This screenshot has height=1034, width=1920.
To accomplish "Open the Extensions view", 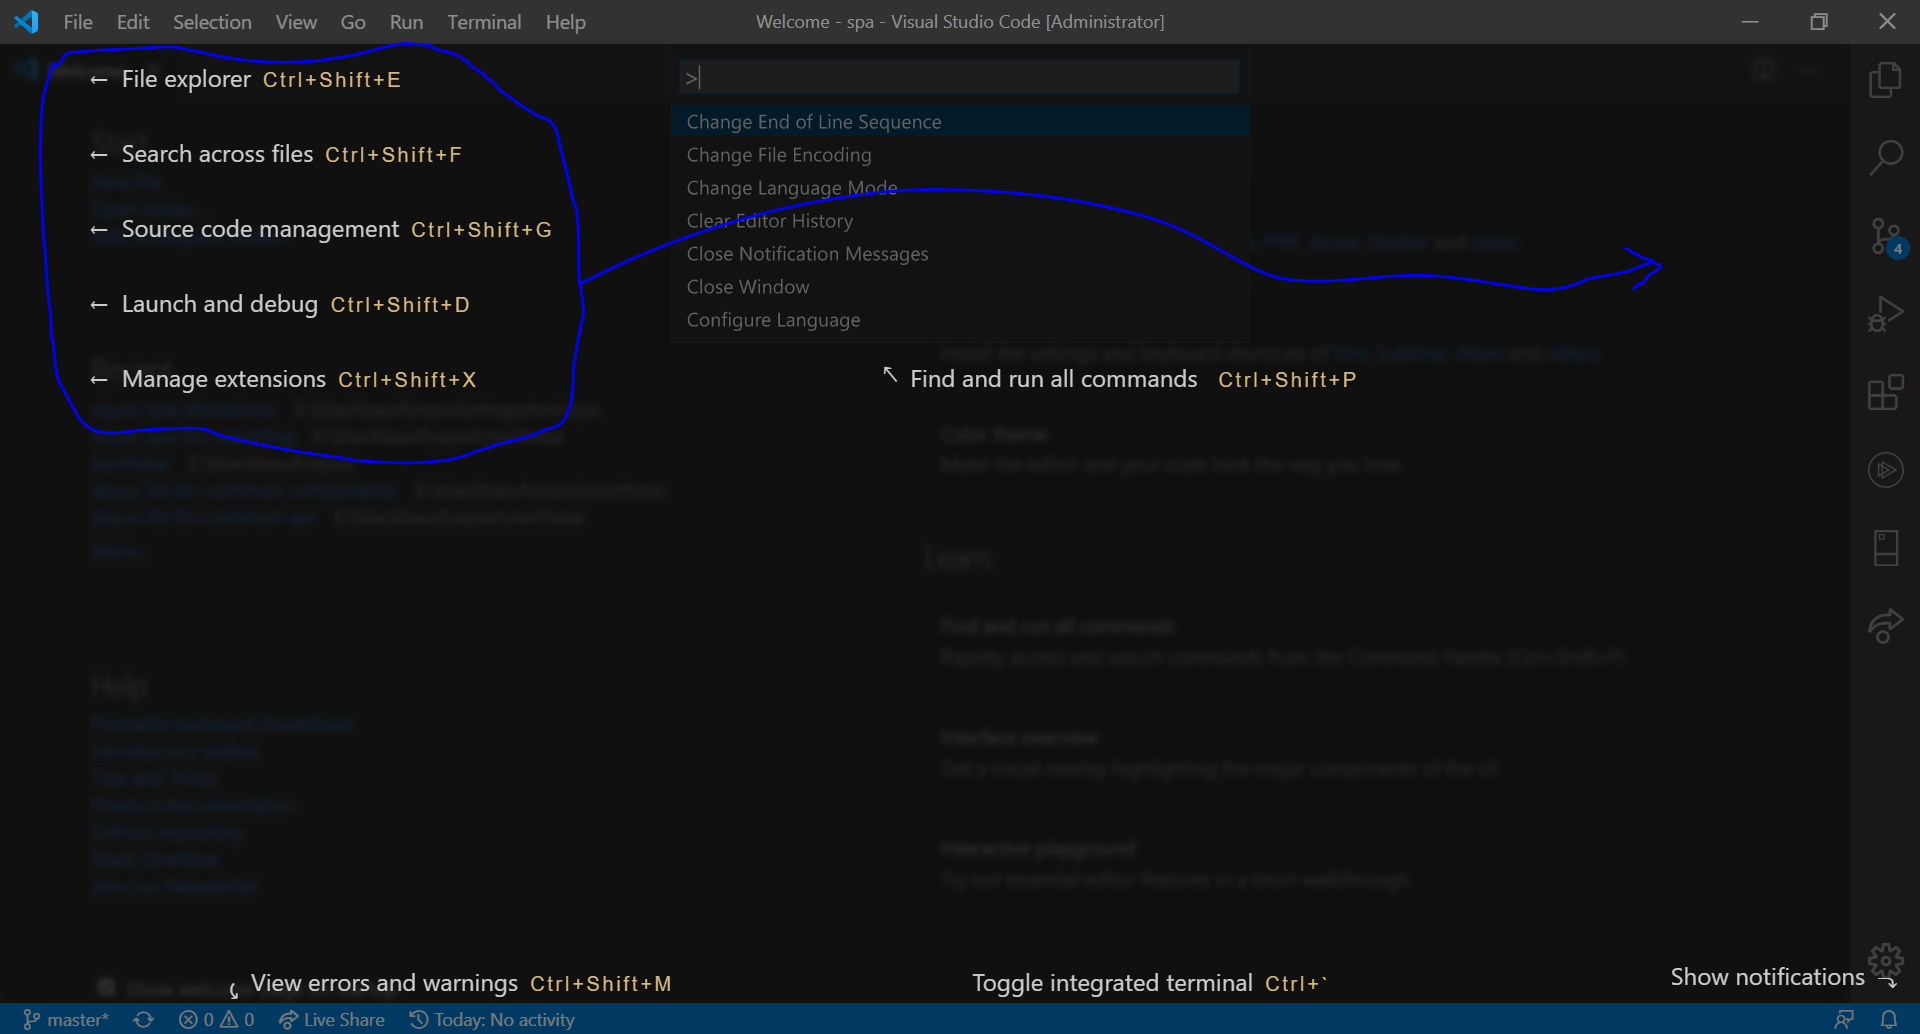I will tap(1885, 392).
